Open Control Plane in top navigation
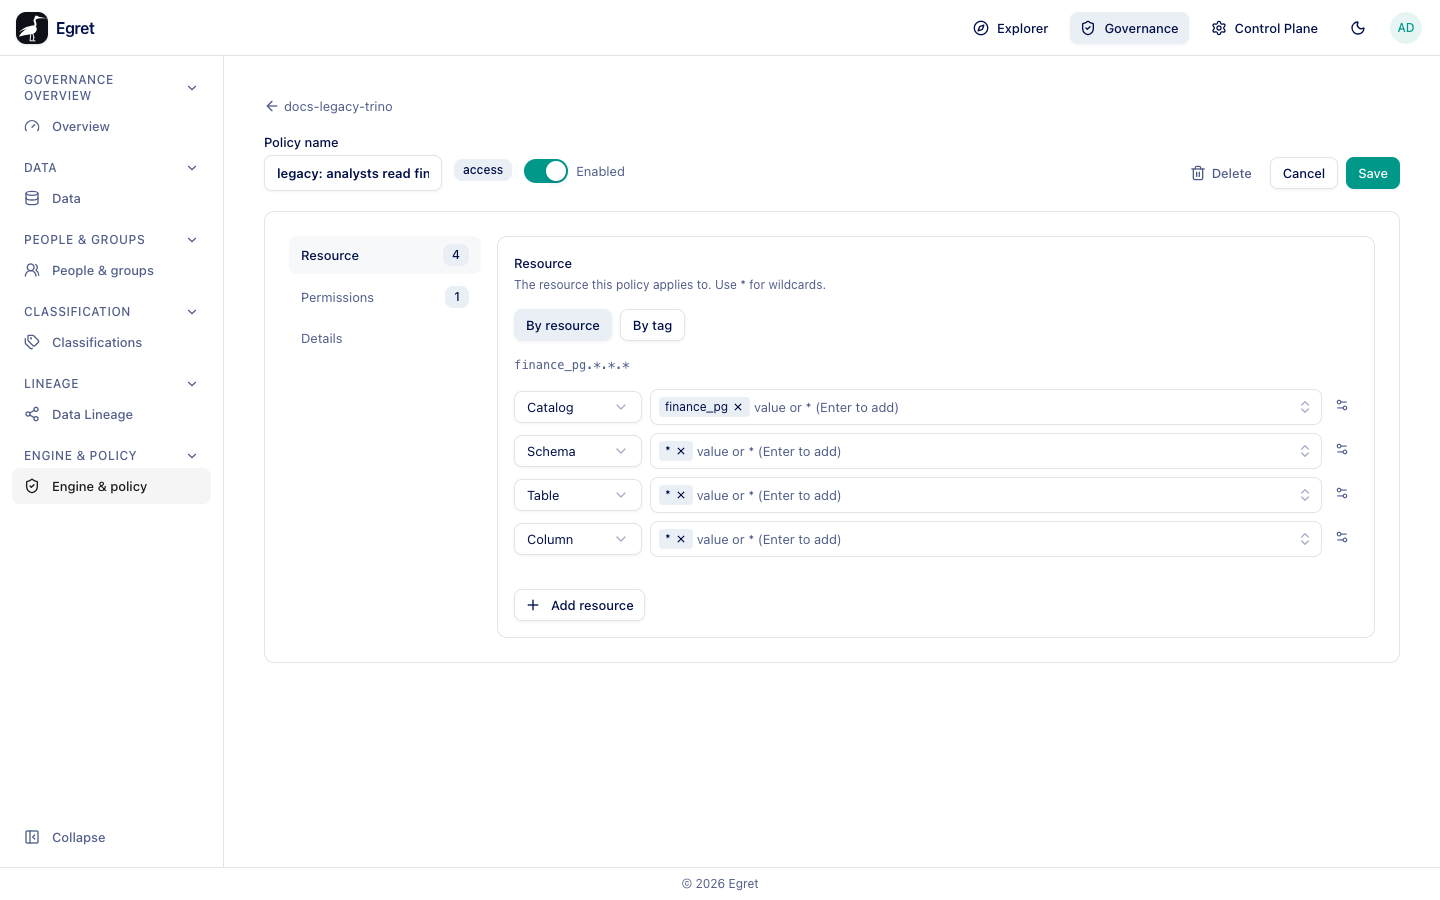The image size is (1440, 900). (x=1265, y=28)
